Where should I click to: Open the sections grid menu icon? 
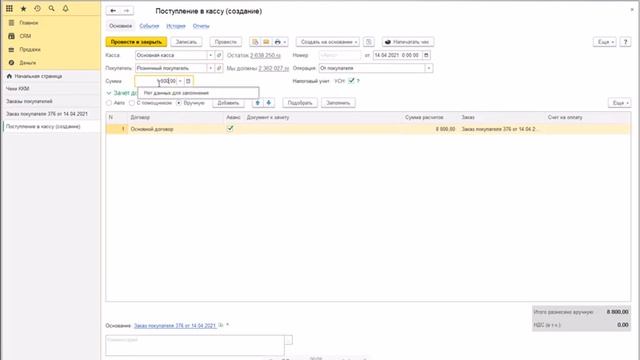point(9,8)
